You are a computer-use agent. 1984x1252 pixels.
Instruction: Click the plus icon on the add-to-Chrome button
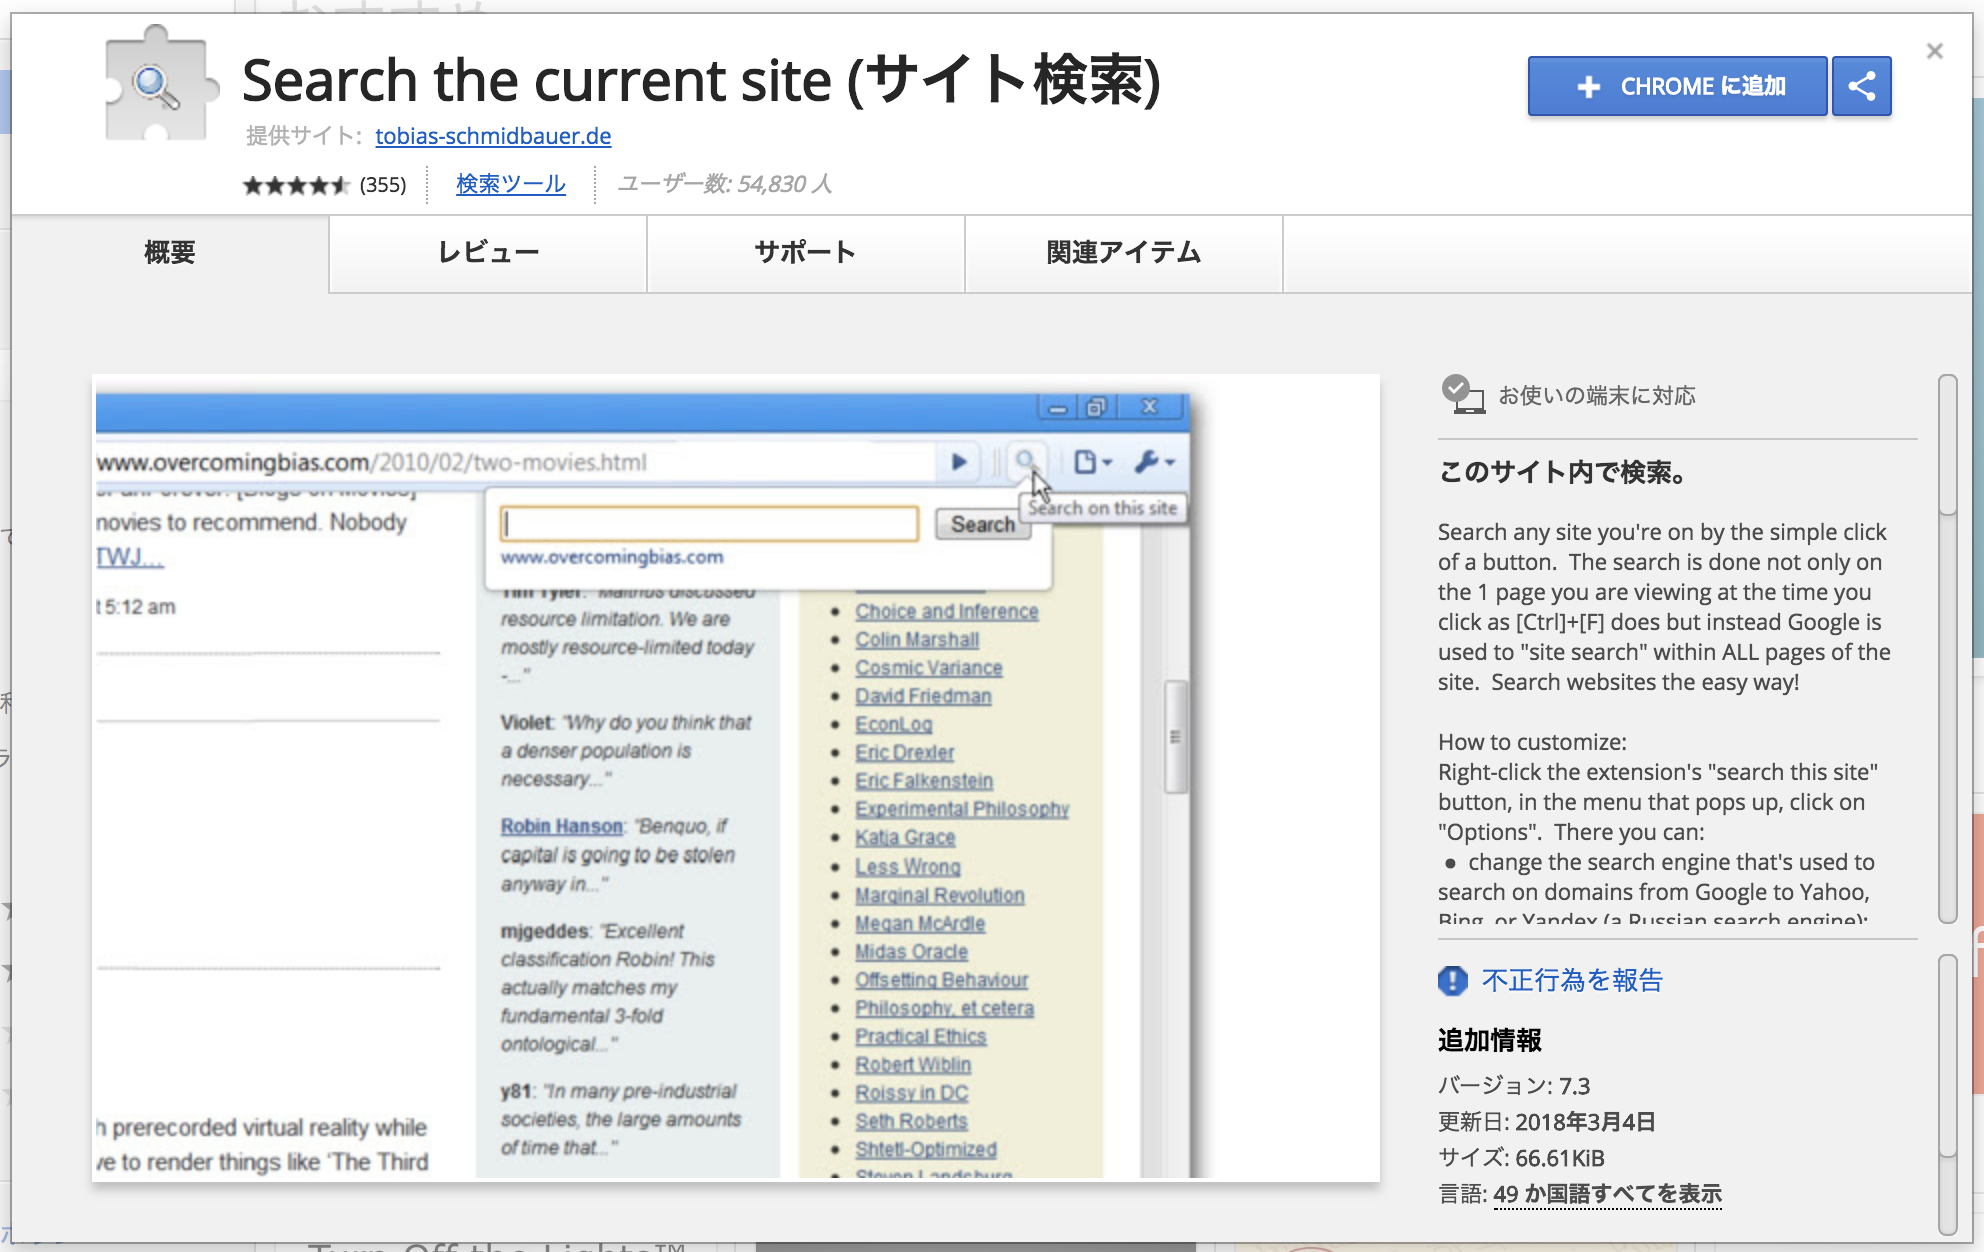1588,87
